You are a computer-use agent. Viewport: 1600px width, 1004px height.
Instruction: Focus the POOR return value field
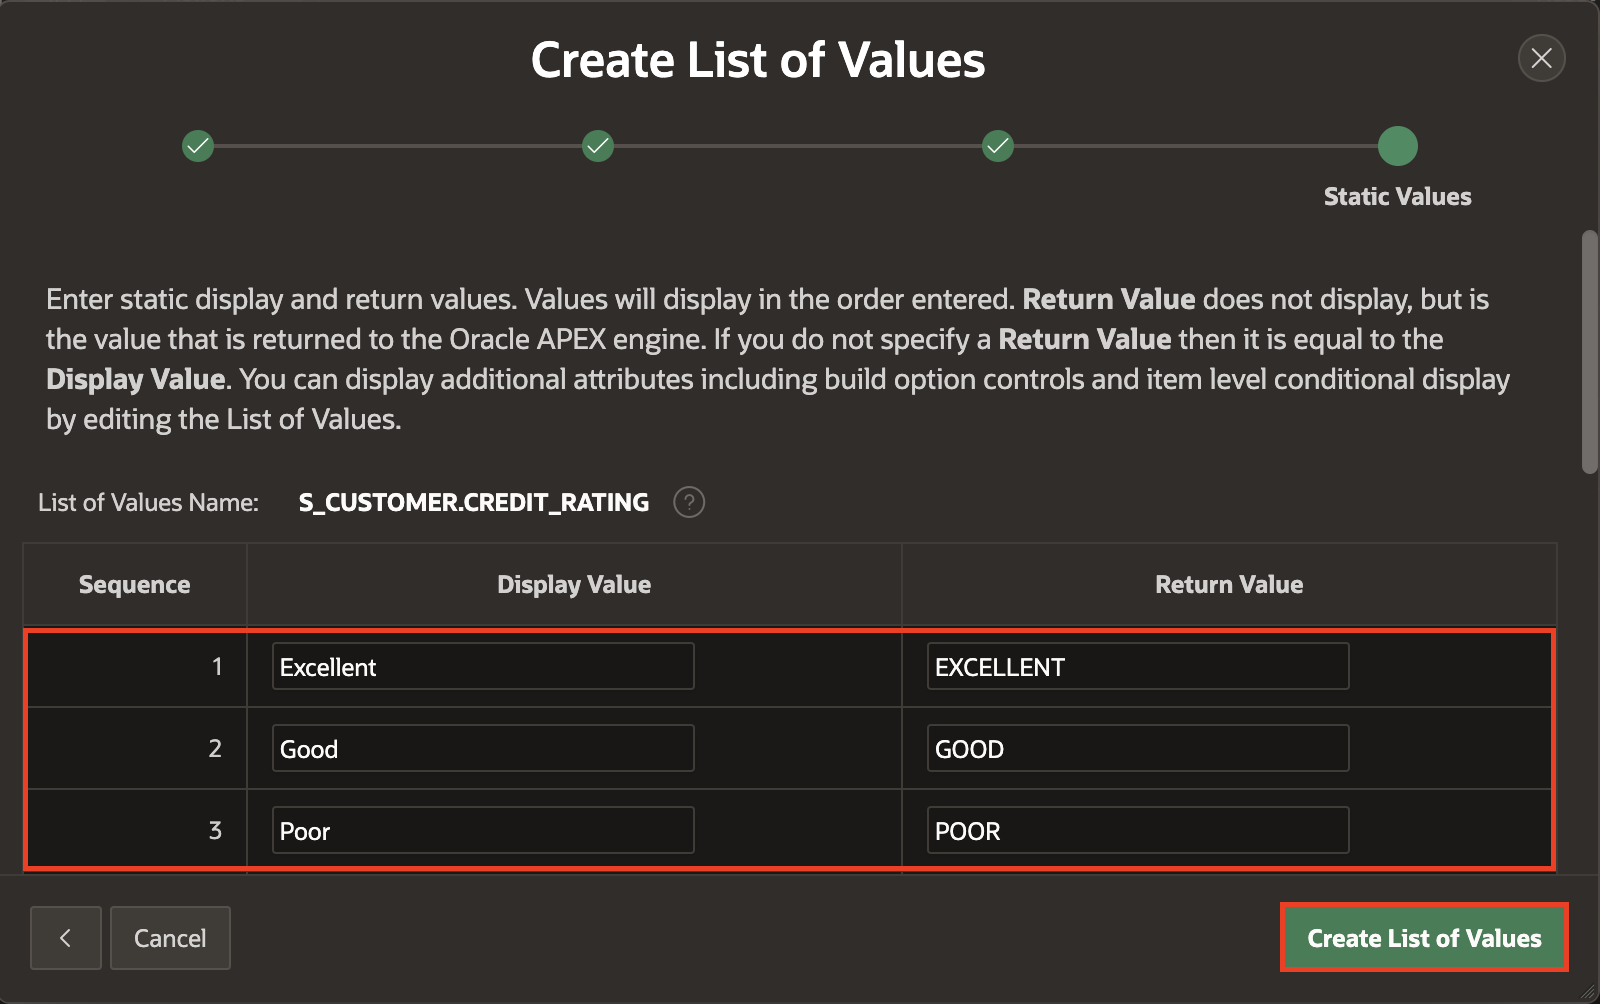pyautogui.click(x=1138, y=830)
